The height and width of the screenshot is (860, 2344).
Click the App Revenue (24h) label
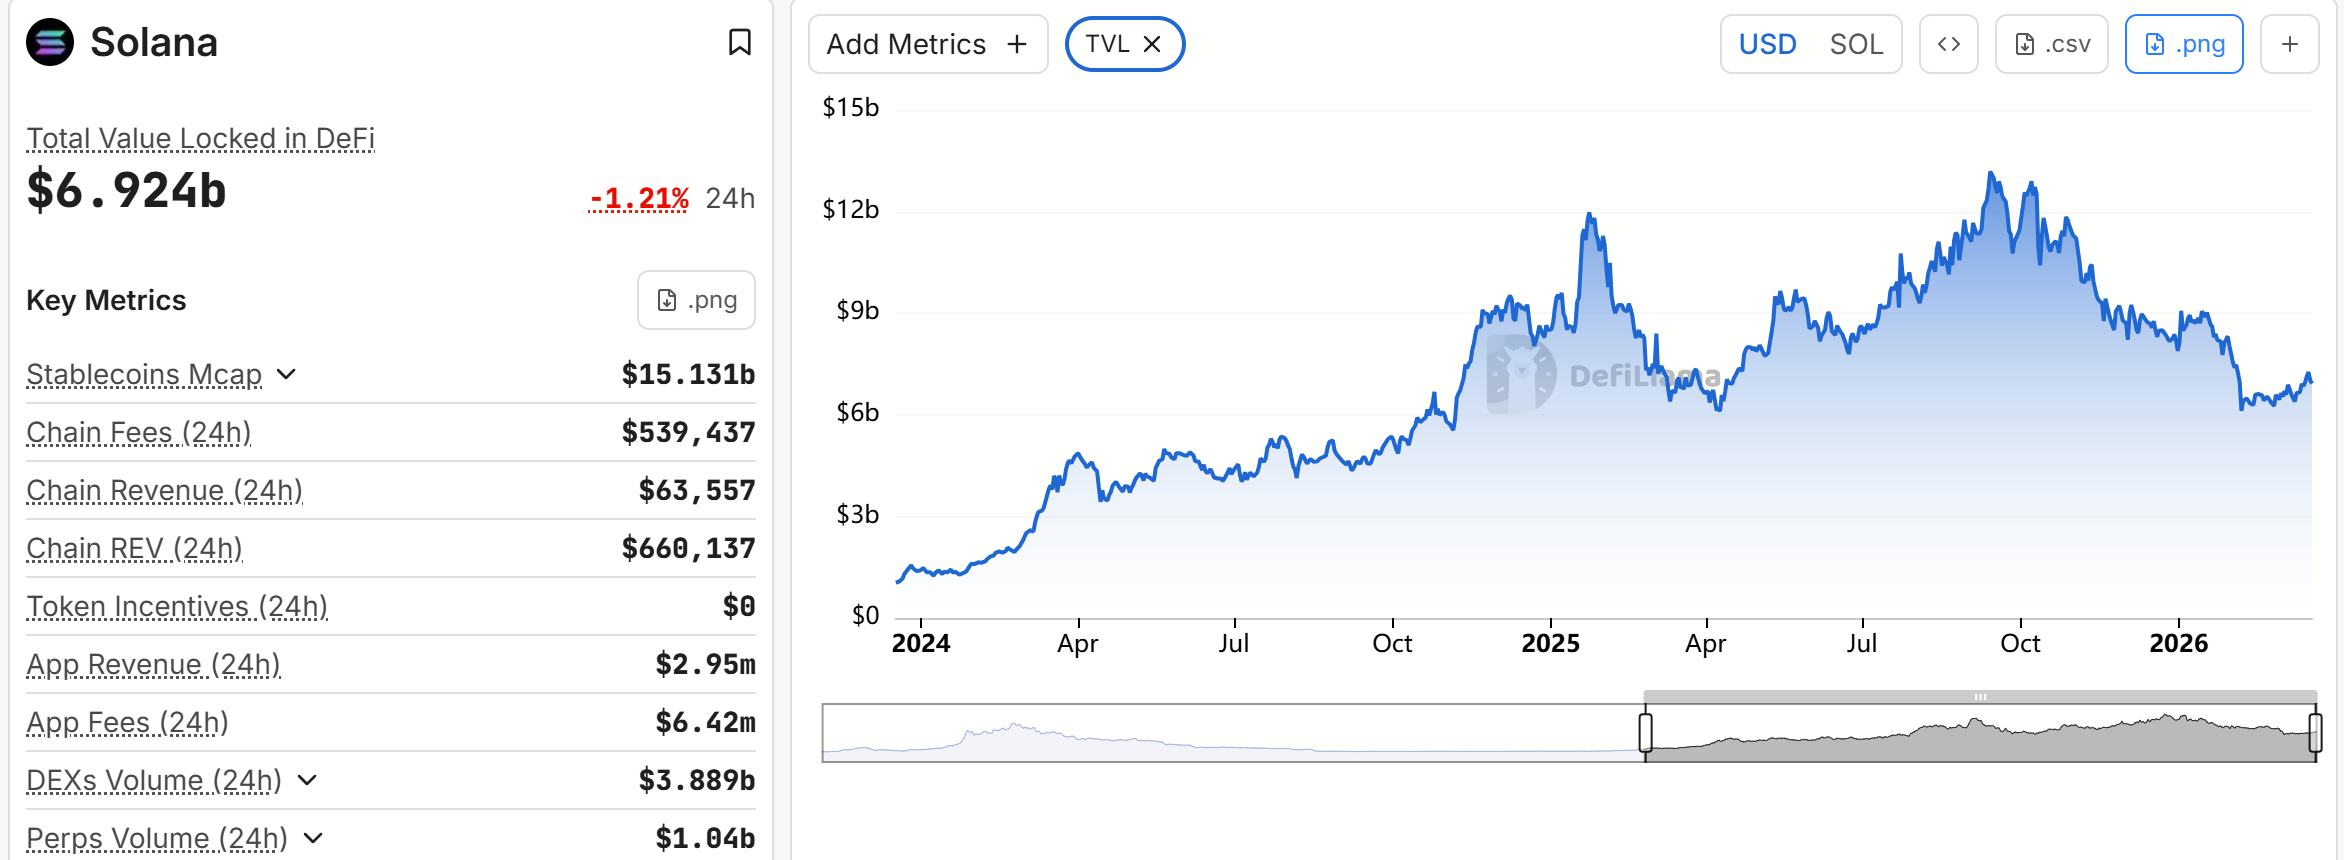click(x=153, y=664)
